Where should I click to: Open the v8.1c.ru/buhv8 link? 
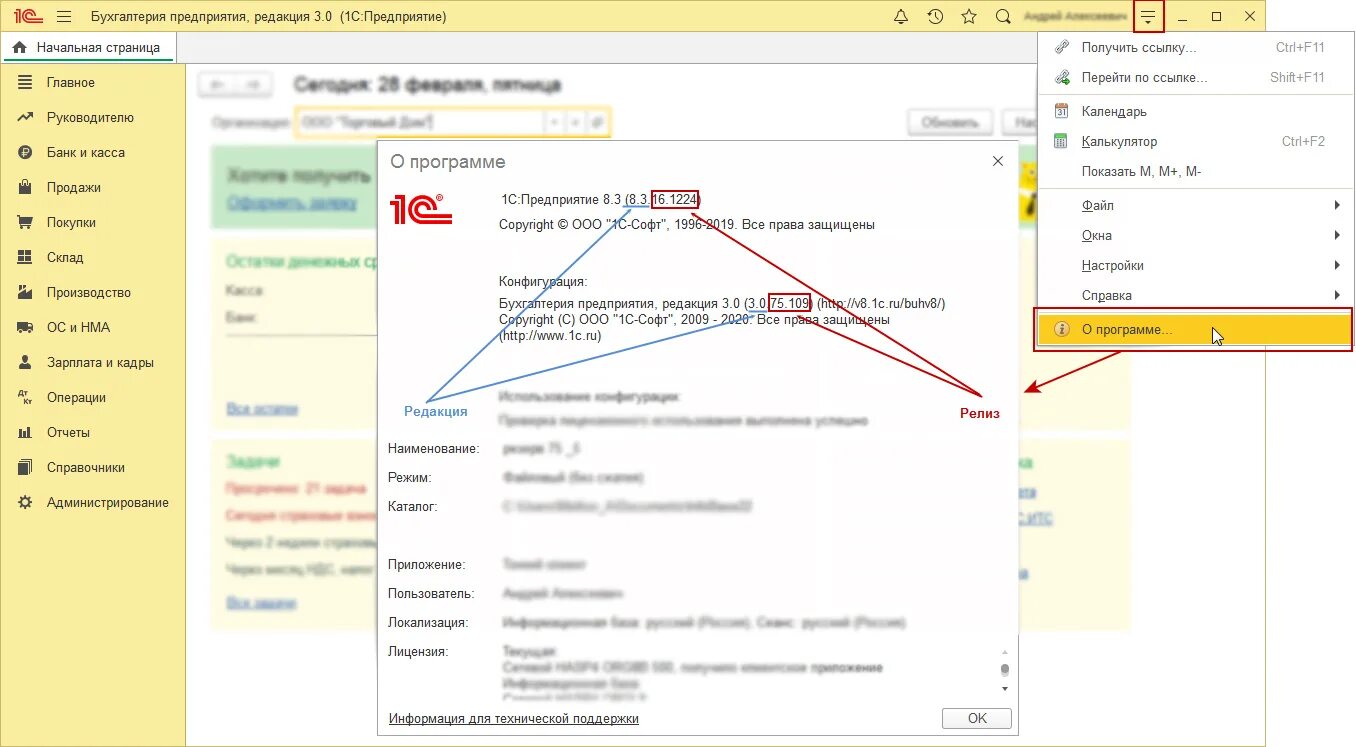click(881, 303)
